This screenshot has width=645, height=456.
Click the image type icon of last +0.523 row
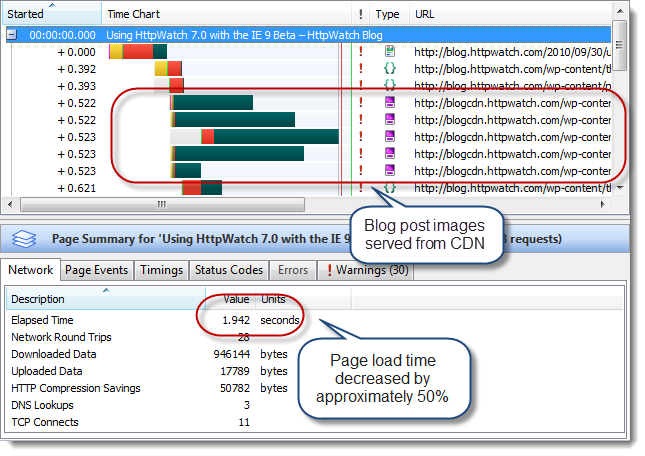[390, 171]
